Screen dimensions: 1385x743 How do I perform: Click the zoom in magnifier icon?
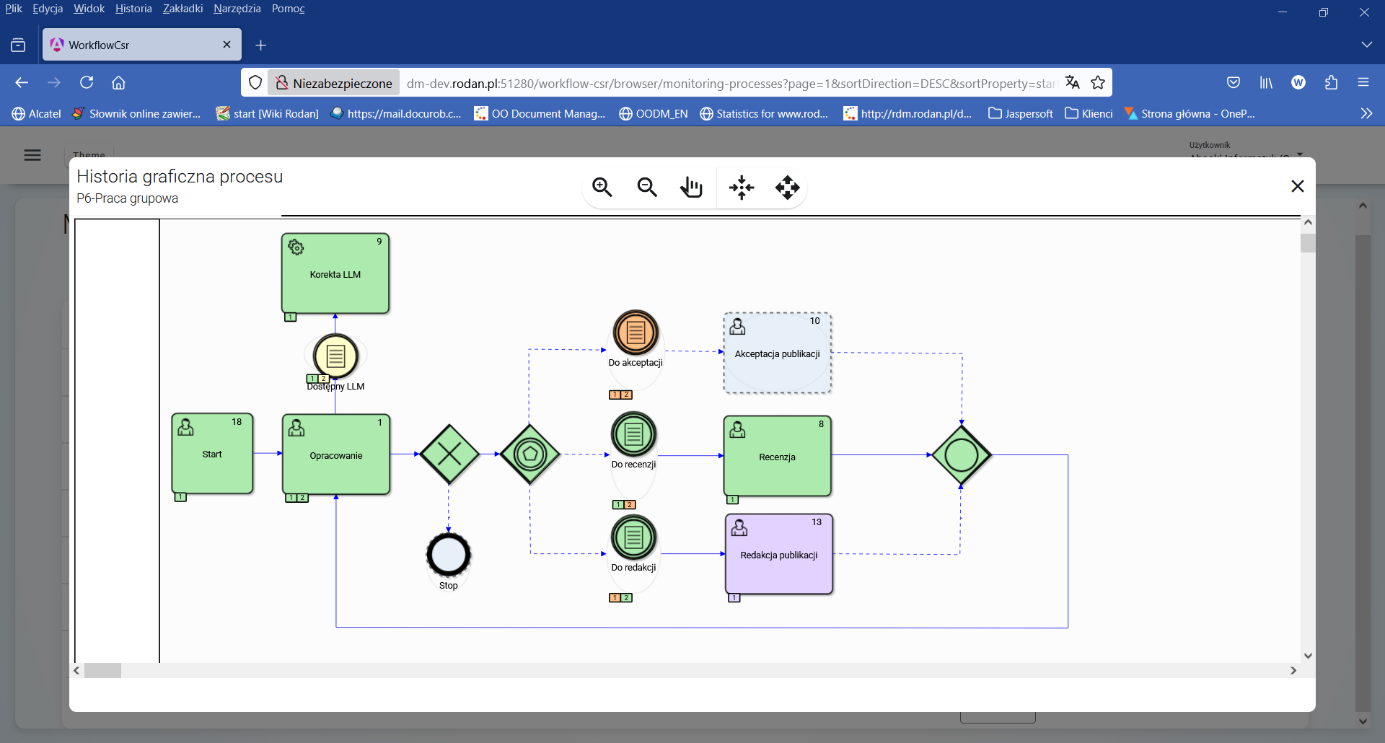(x=602, y=187)
